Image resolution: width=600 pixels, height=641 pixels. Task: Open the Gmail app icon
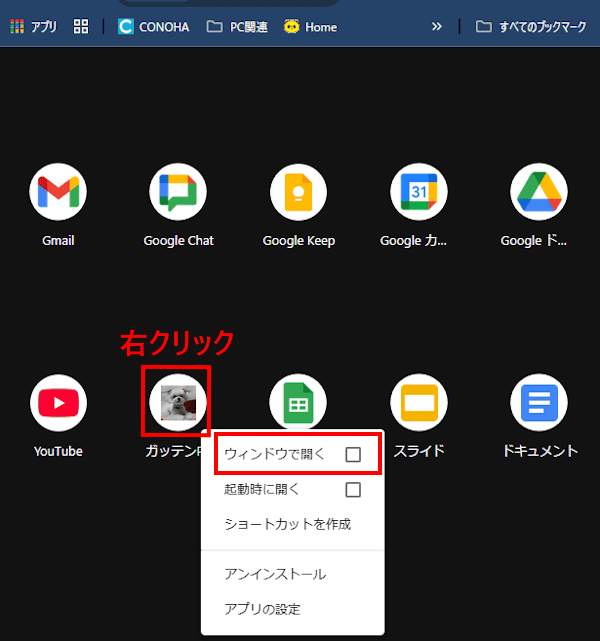(x=58, y=192)
